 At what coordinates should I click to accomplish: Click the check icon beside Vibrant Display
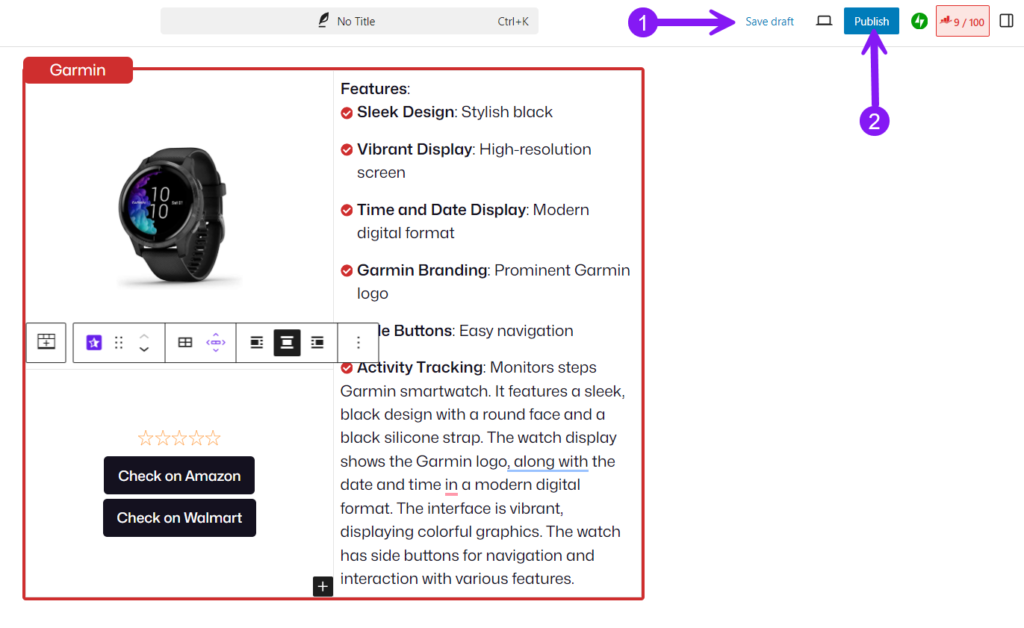[x=347, y=150]
